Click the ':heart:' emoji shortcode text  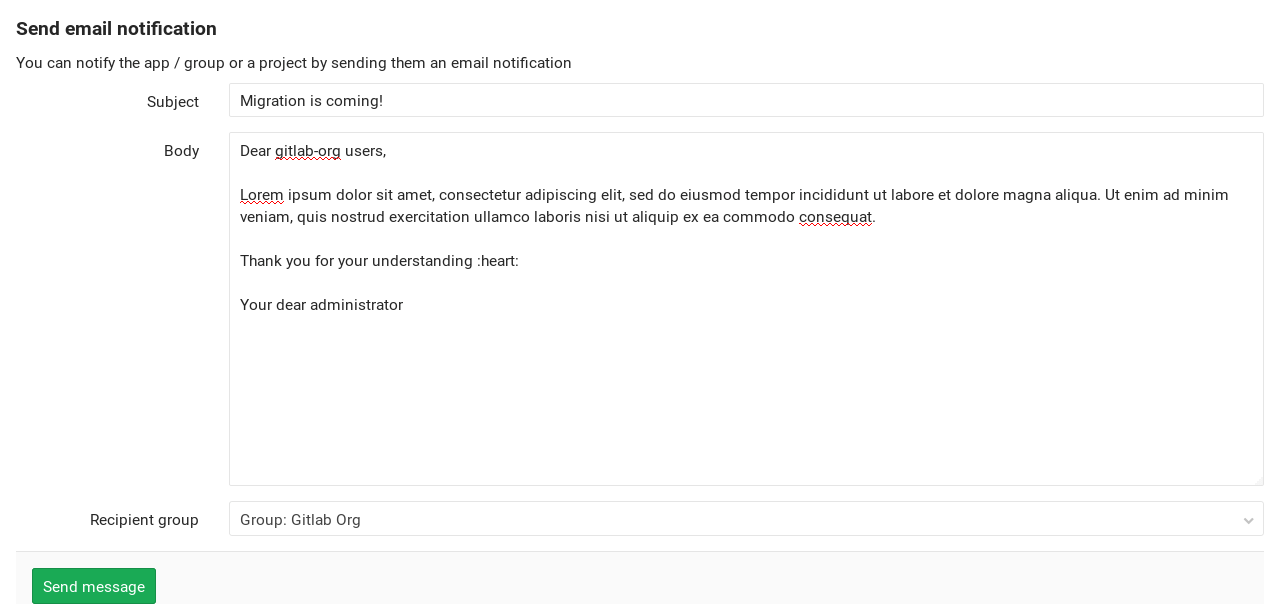tap(498, 261)
